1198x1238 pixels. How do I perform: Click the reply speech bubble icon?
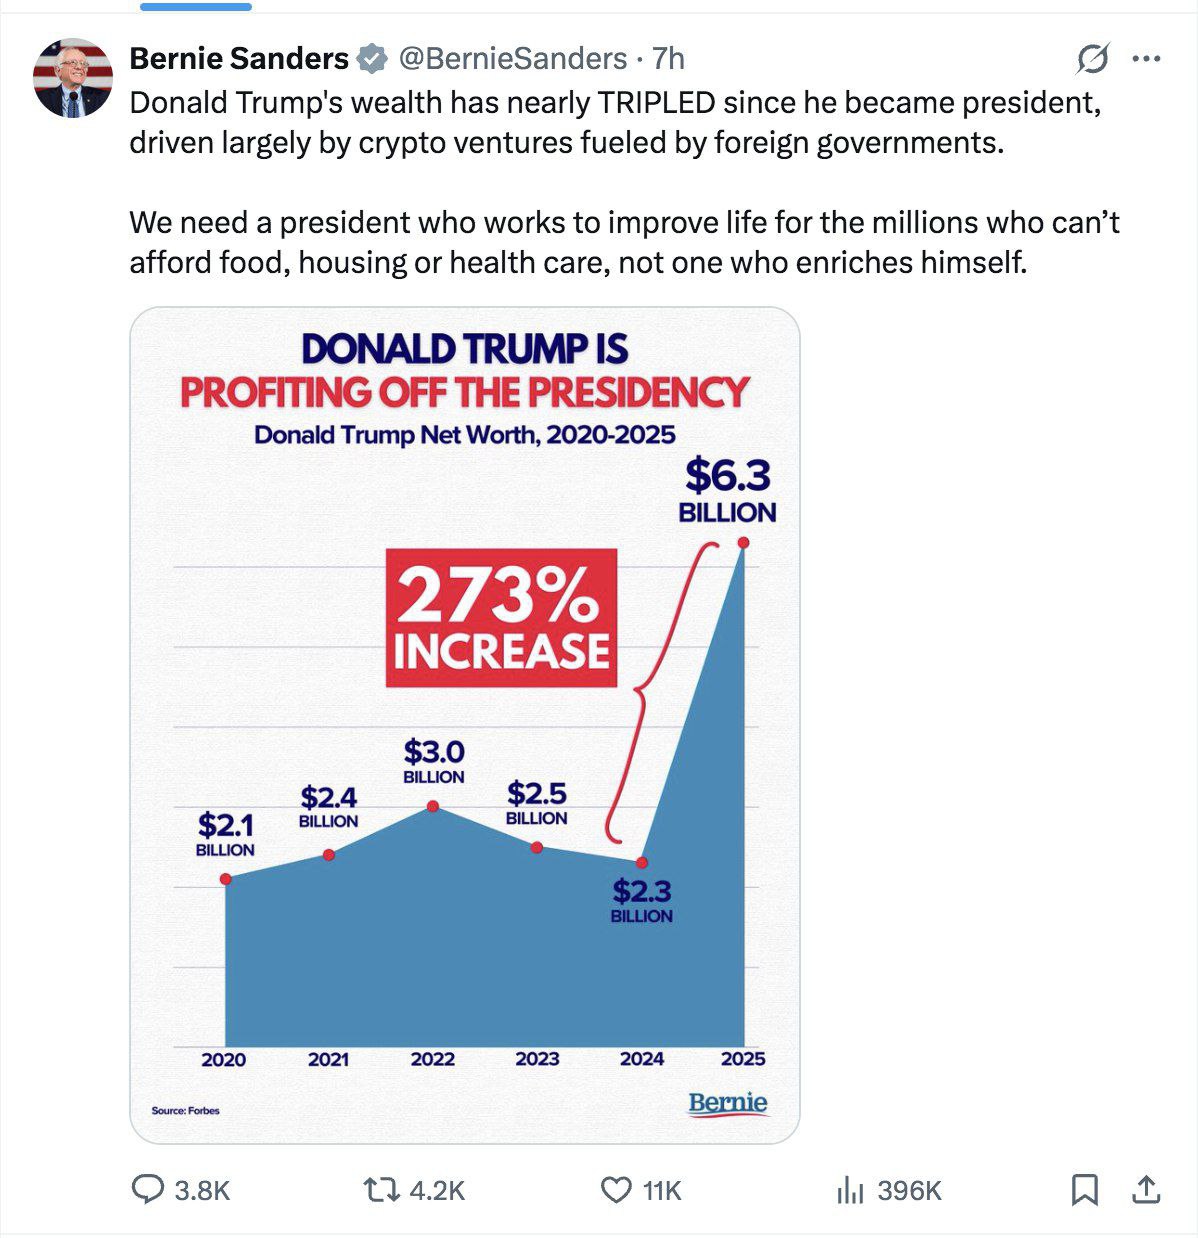(148, 1189)
